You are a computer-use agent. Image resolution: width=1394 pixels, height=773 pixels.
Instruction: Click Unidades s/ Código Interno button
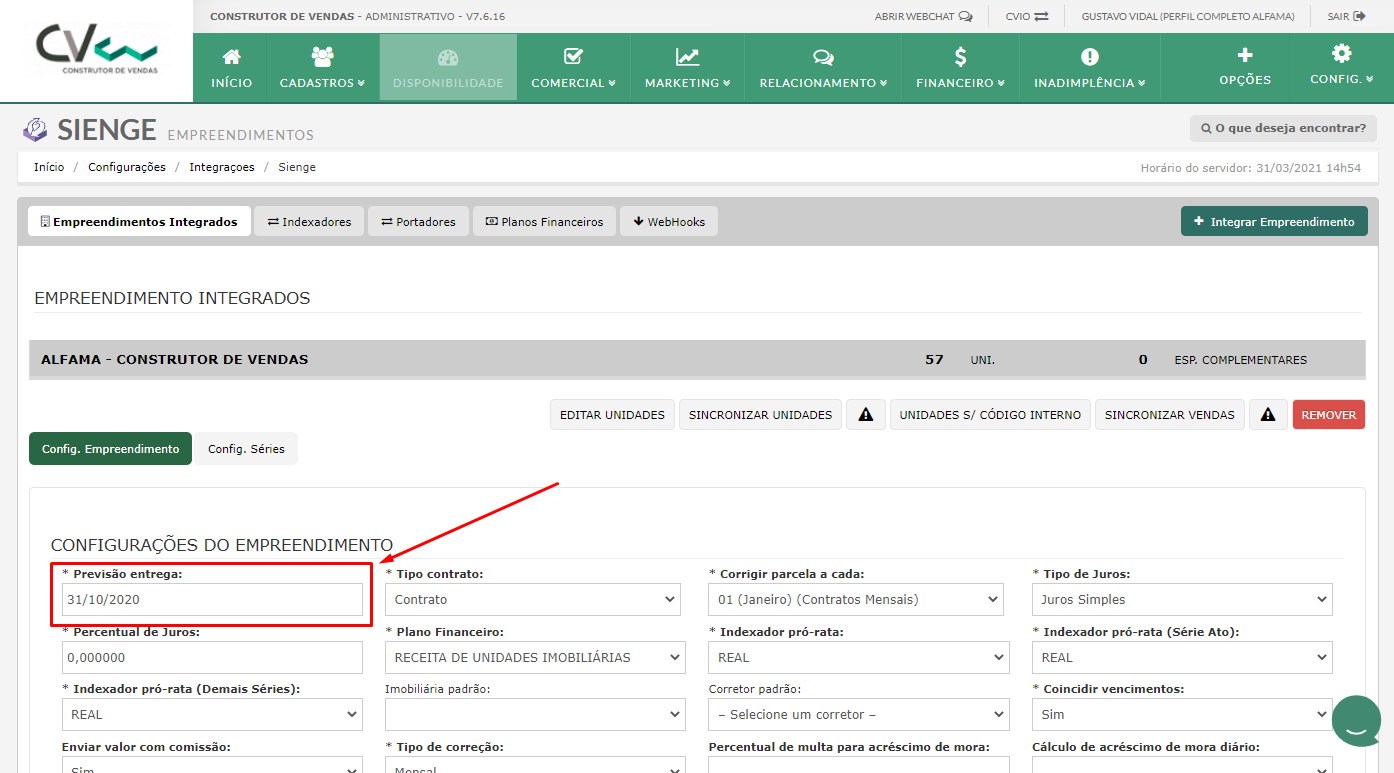coord(990,415)
